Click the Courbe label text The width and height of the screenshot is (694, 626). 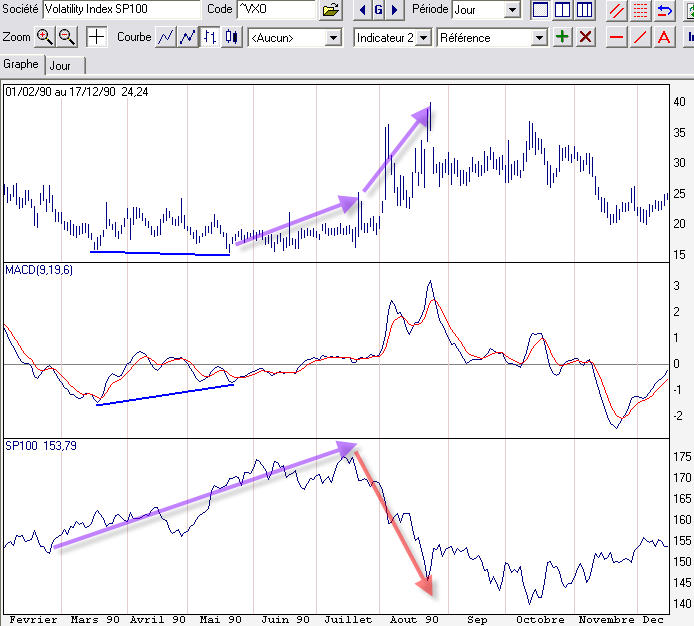134,37
